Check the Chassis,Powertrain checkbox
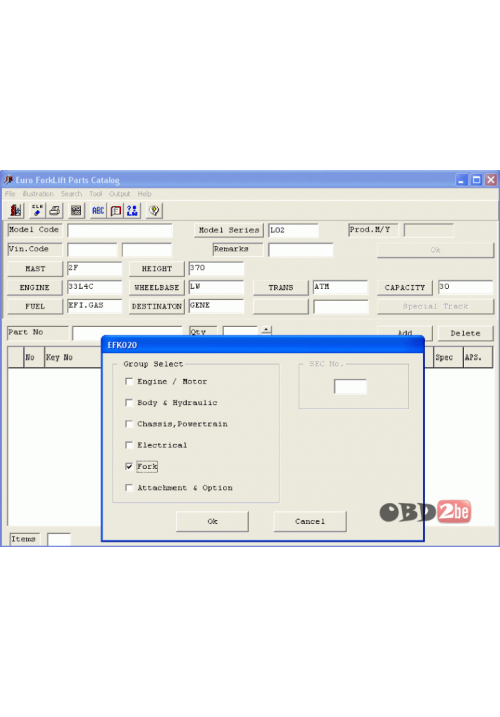Screen dimensions: 500x717 click(129, 424)
